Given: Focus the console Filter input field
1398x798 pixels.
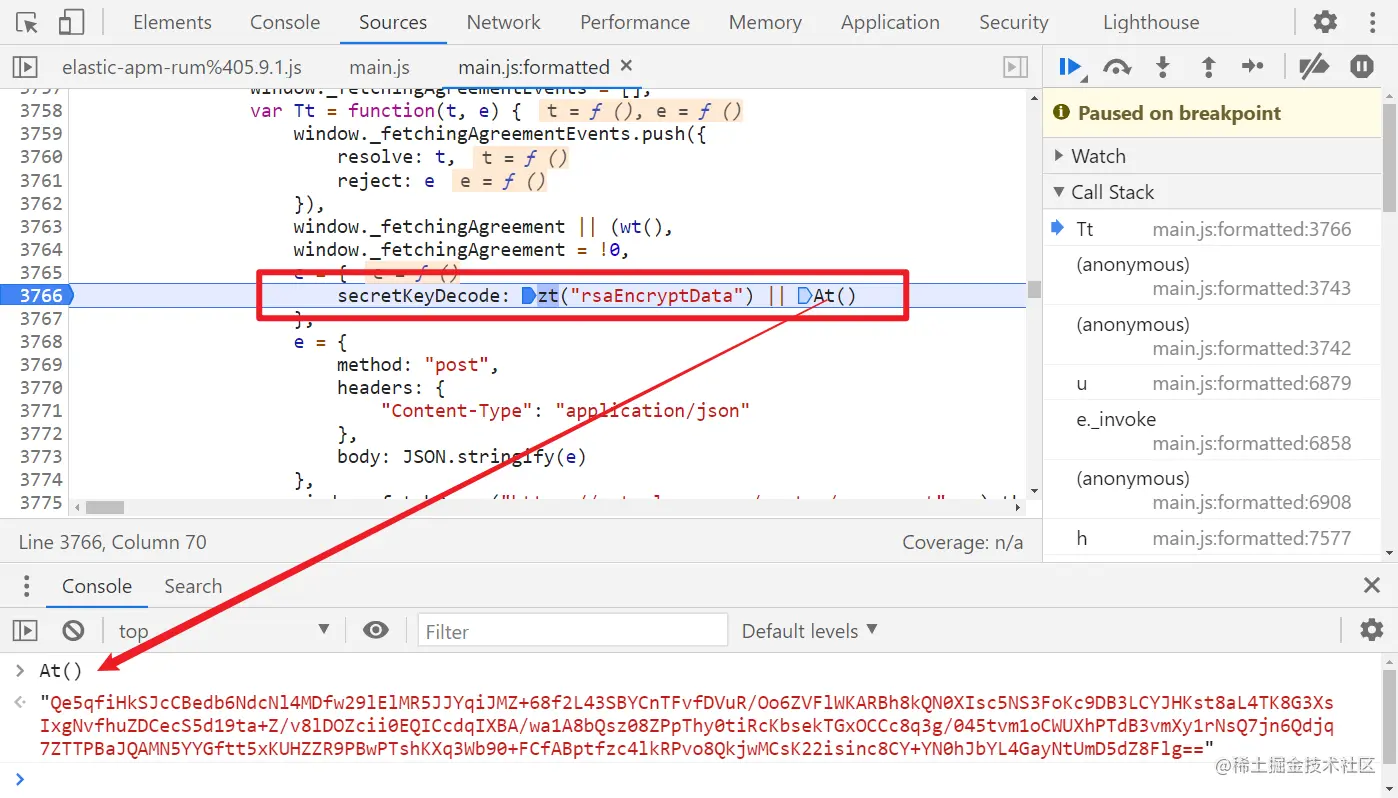Looking at the screenshot, I should tap(572, 631).
